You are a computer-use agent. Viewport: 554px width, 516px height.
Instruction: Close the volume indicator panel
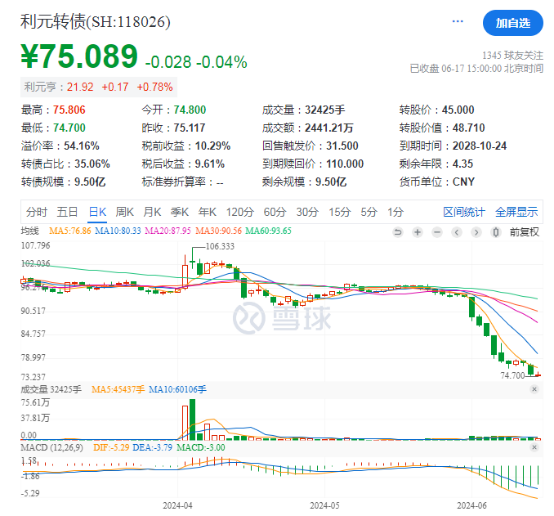534,389
